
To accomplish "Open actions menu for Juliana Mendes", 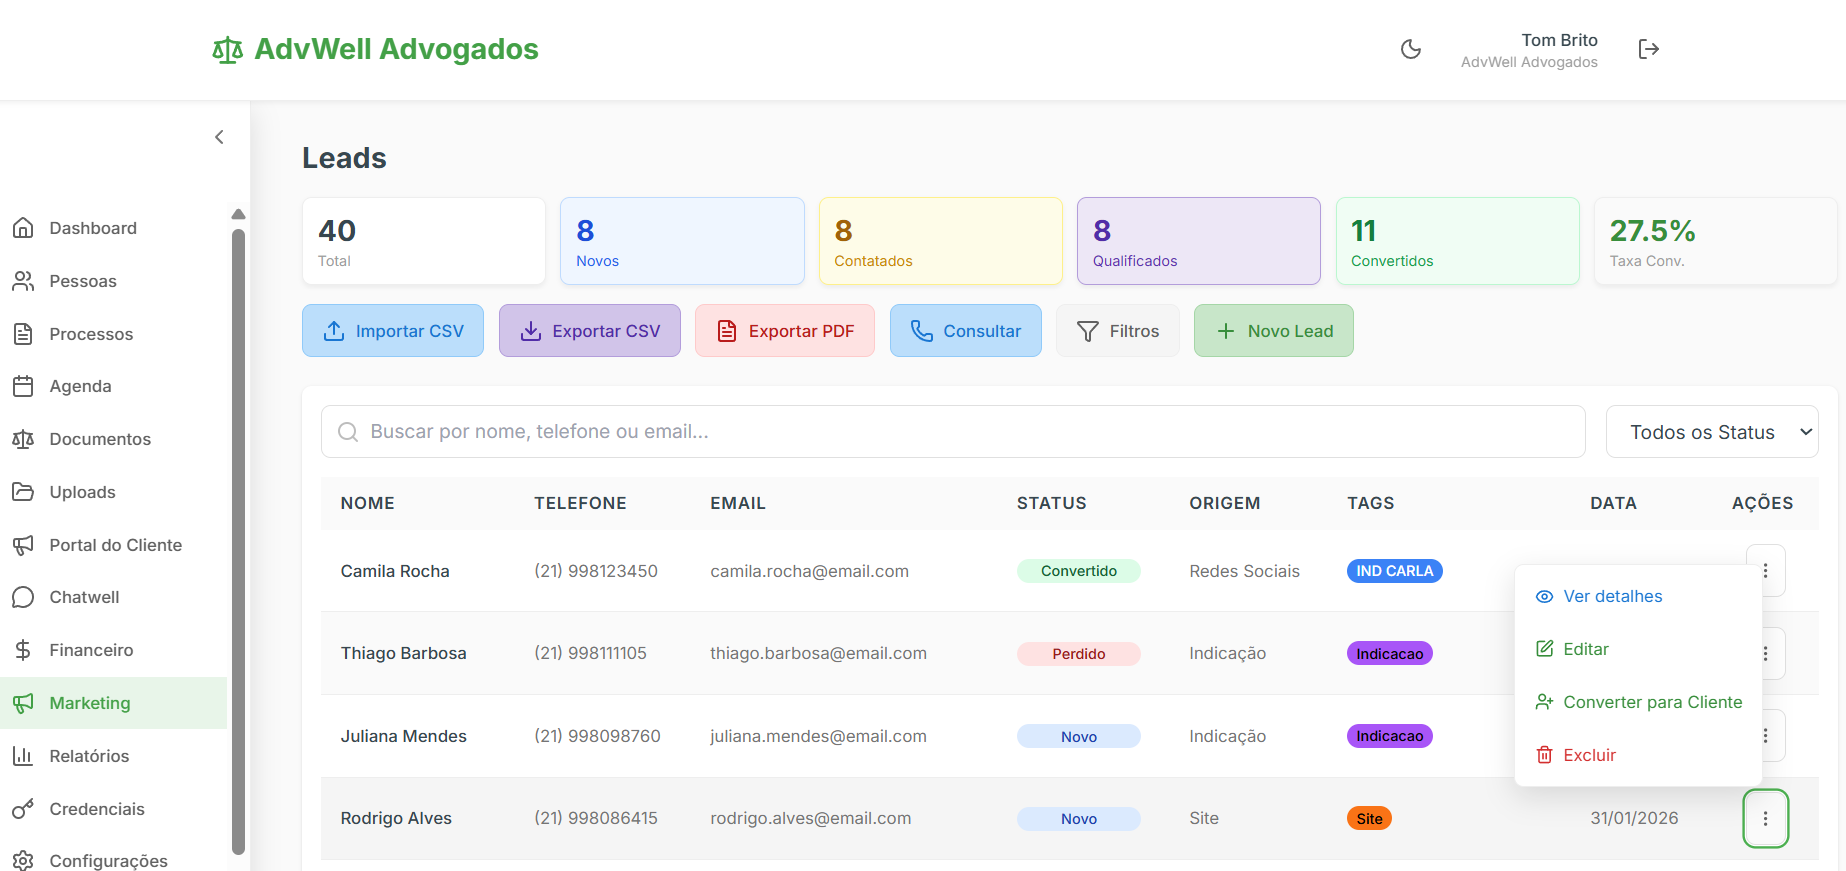I will pos(1766,735).
